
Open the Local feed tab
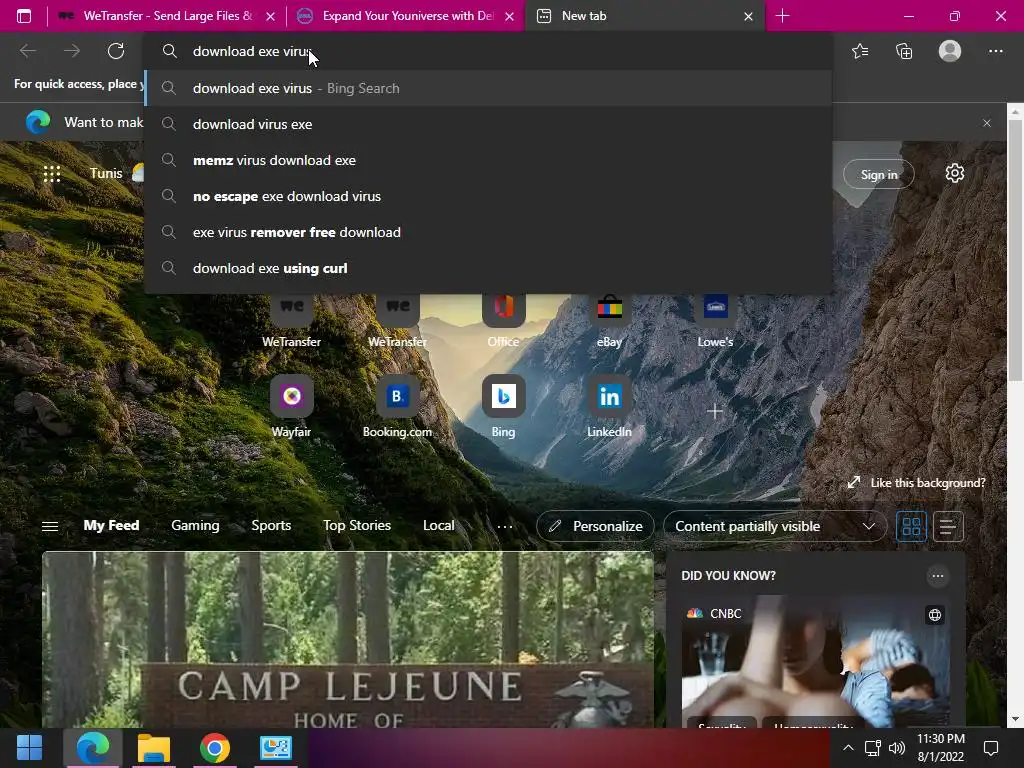tap(438, 526)
